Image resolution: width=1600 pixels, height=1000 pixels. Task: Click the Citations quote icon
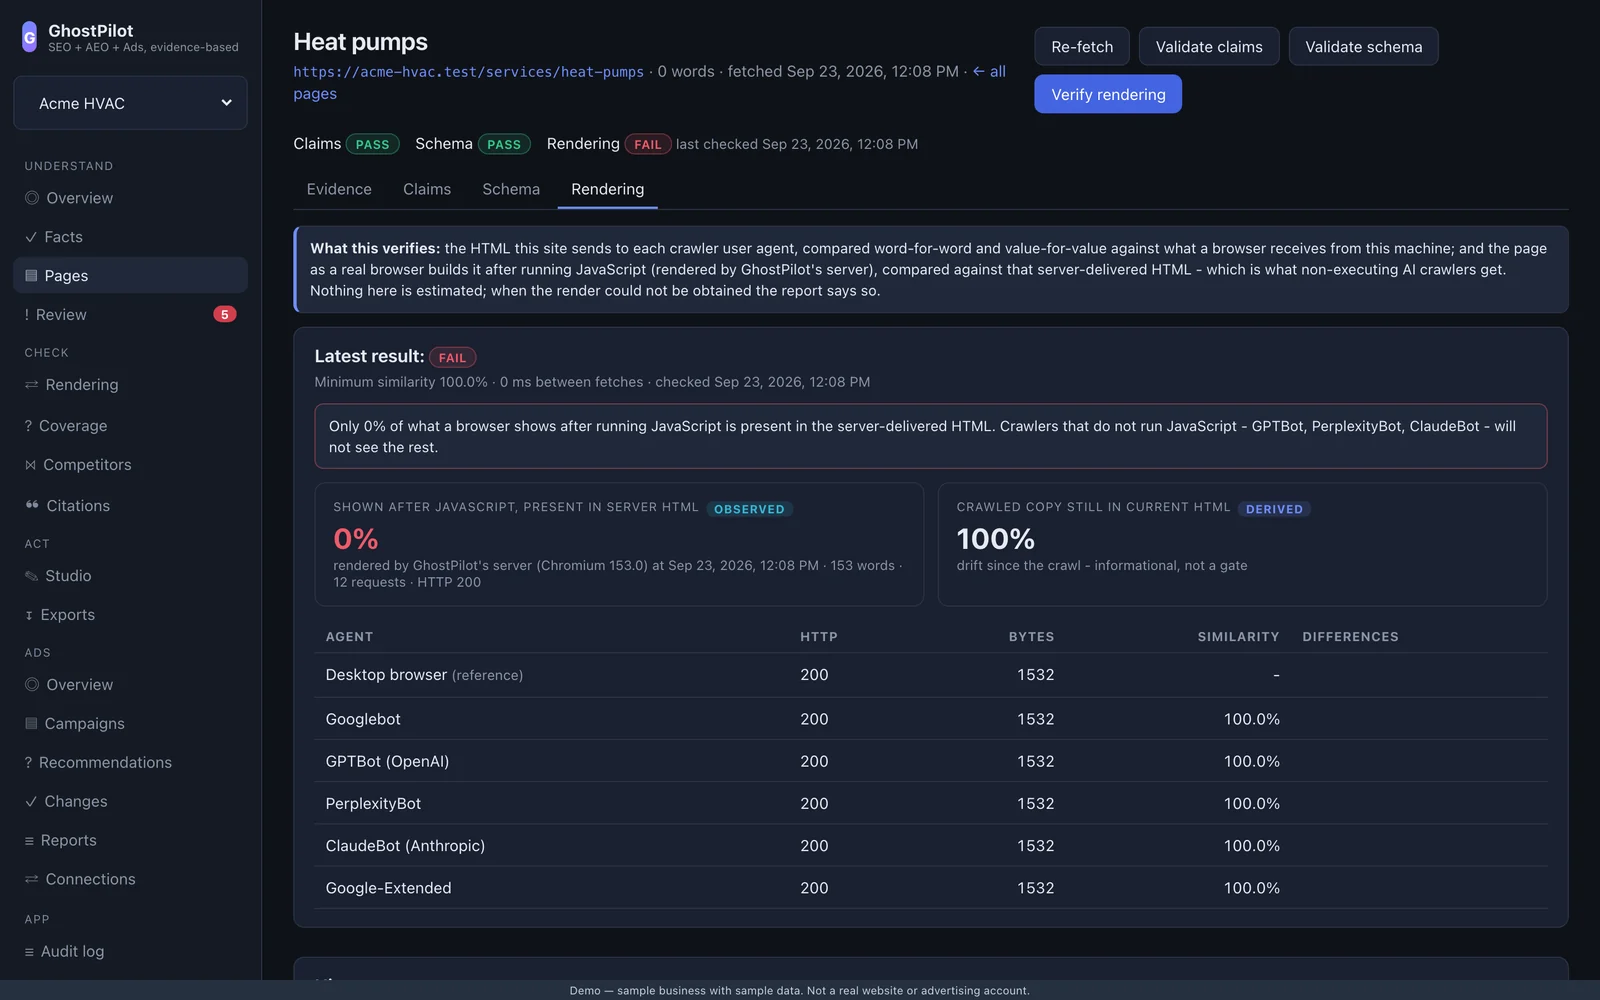pos(32,505)
